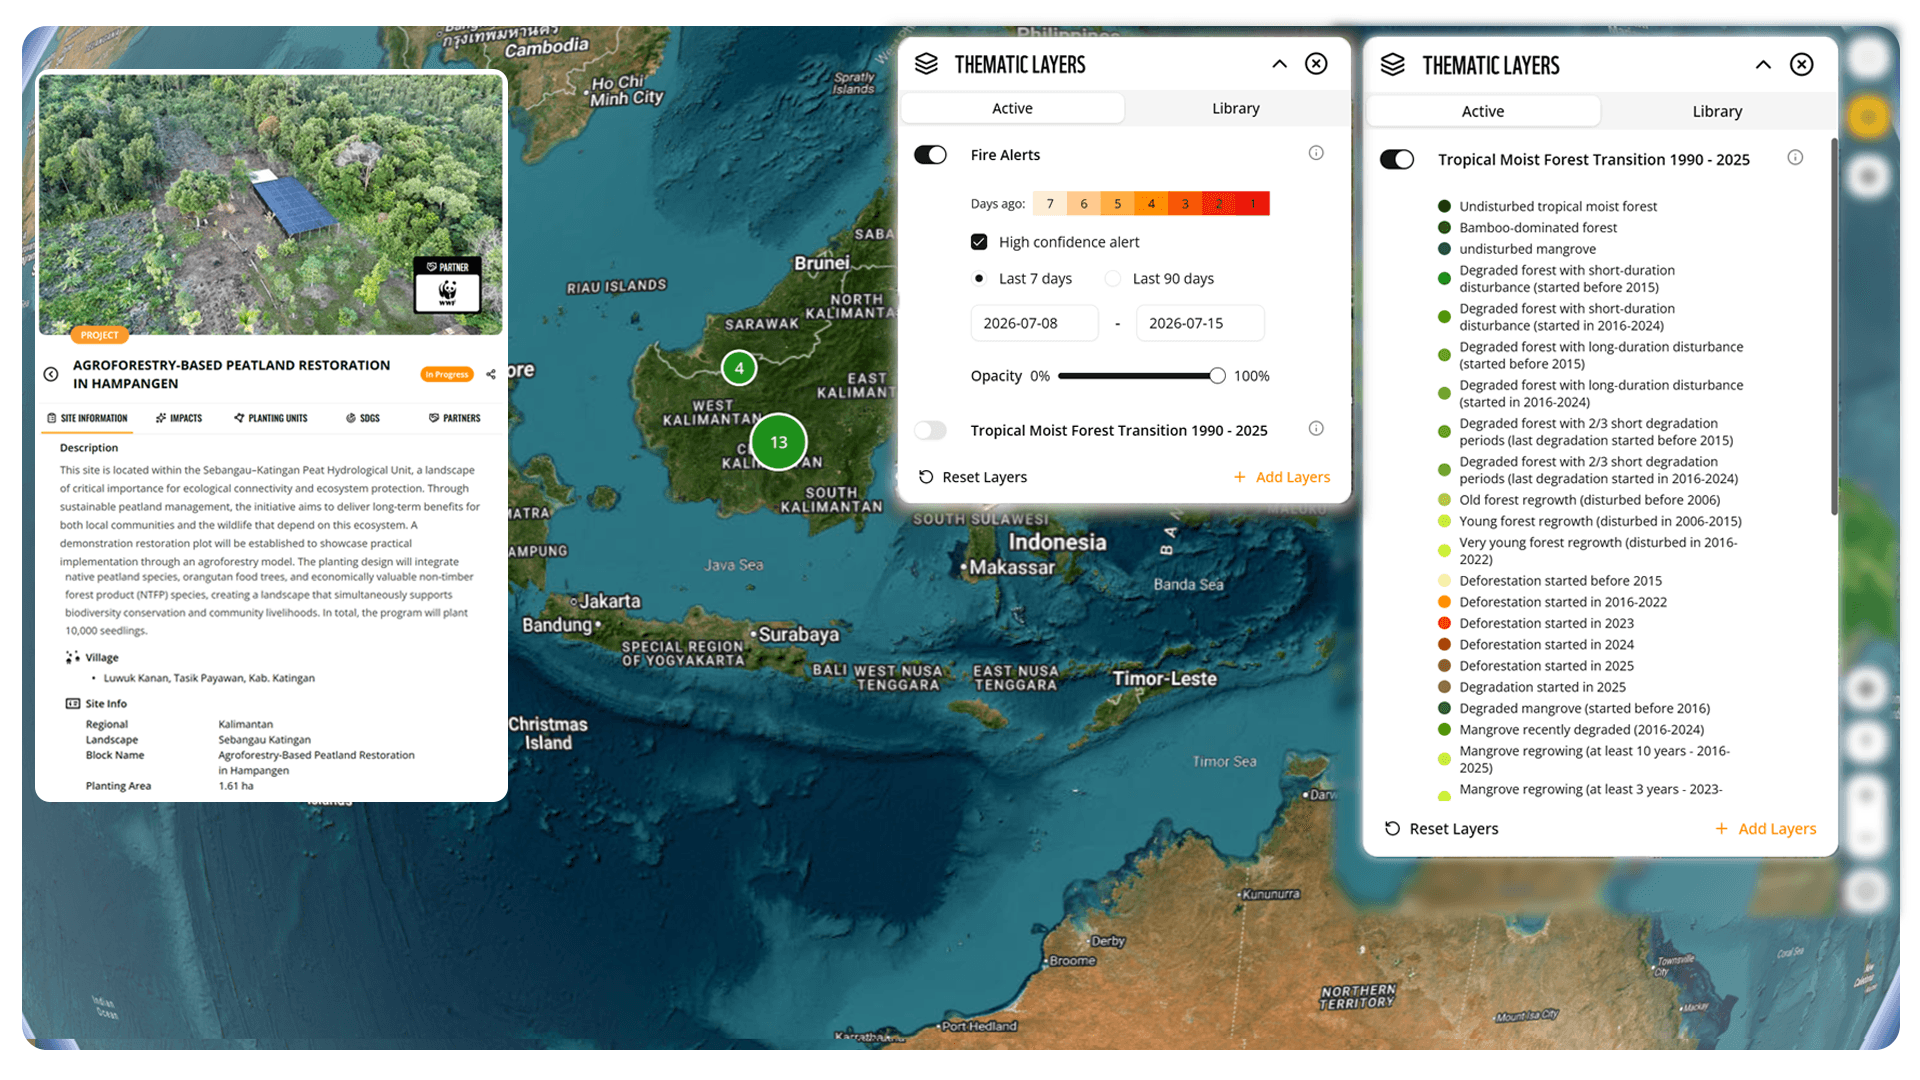Open info for inactive Tropical Moist Forest layer

coord(1316,429)
